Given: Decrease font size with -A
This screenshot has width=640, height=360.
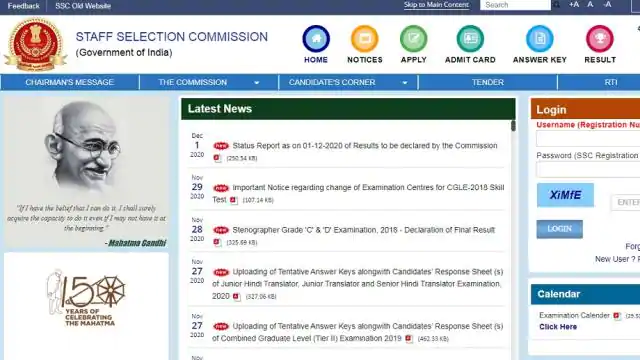Looking at the screenshot, I should pyautogui.click(x=607, y=4).
